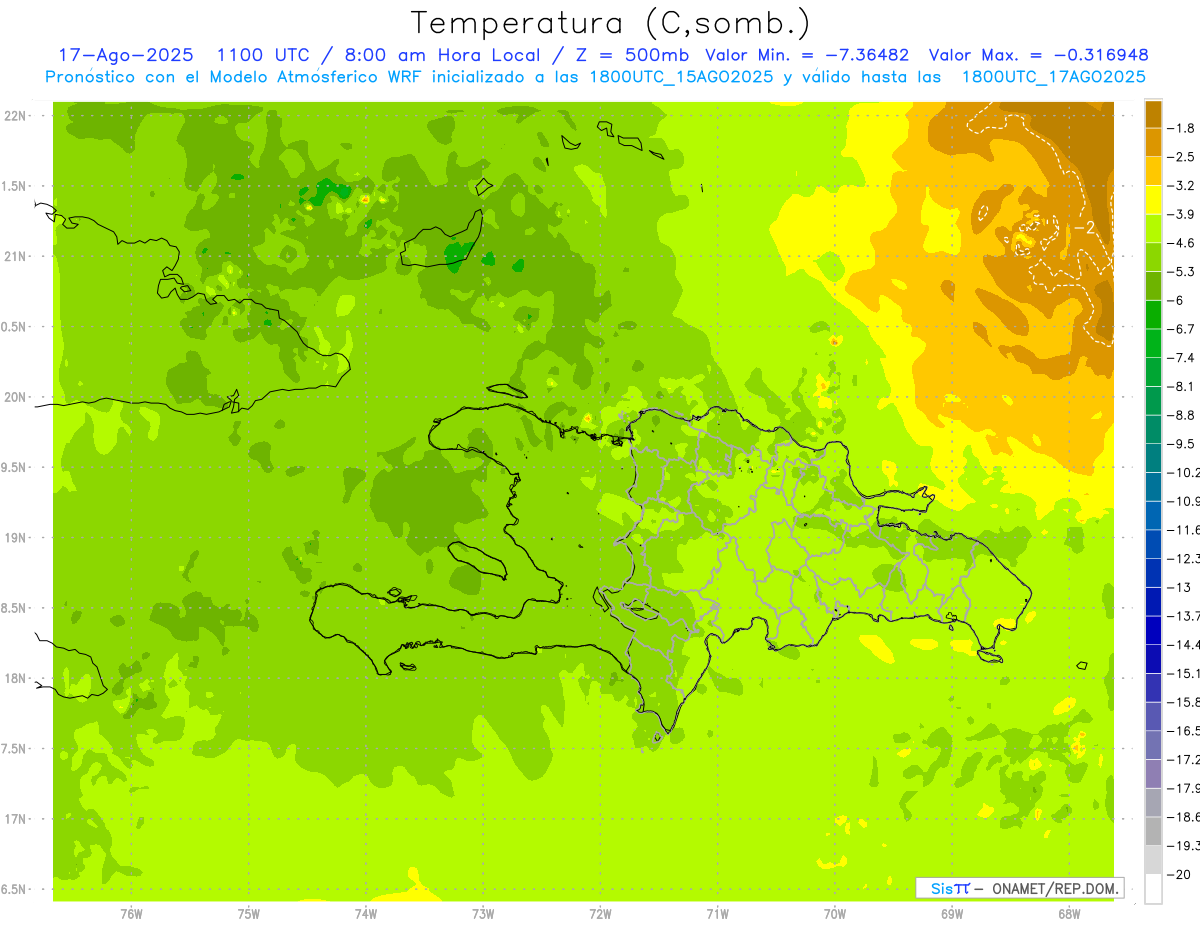
Task: Click the '20N' latitude axis label
Action: (x=15, y=397)
